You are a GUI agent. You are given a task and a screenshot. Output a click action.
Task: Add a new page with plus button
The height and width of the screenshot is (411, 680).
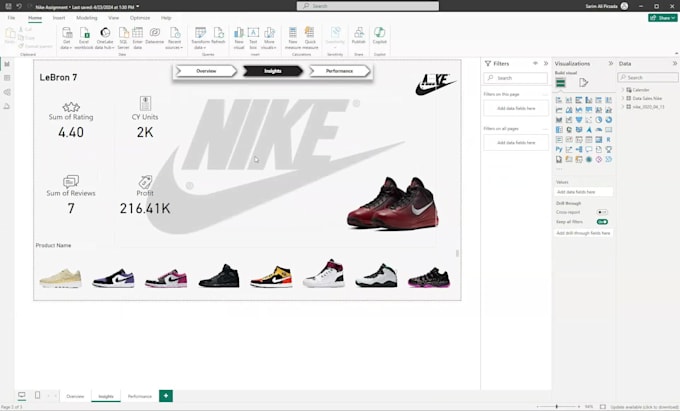(165, 396)
